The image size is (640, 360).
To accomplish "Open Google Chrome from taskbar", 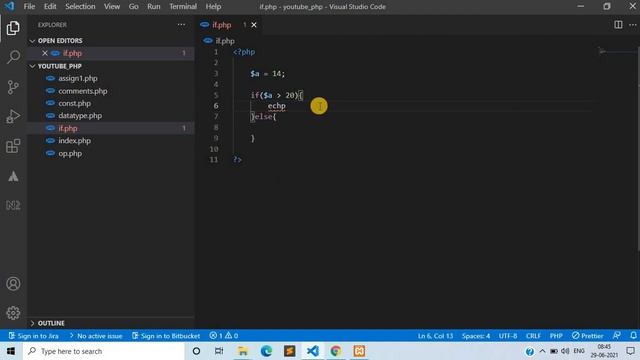I will pyautogui.click(x=336, y=351).
